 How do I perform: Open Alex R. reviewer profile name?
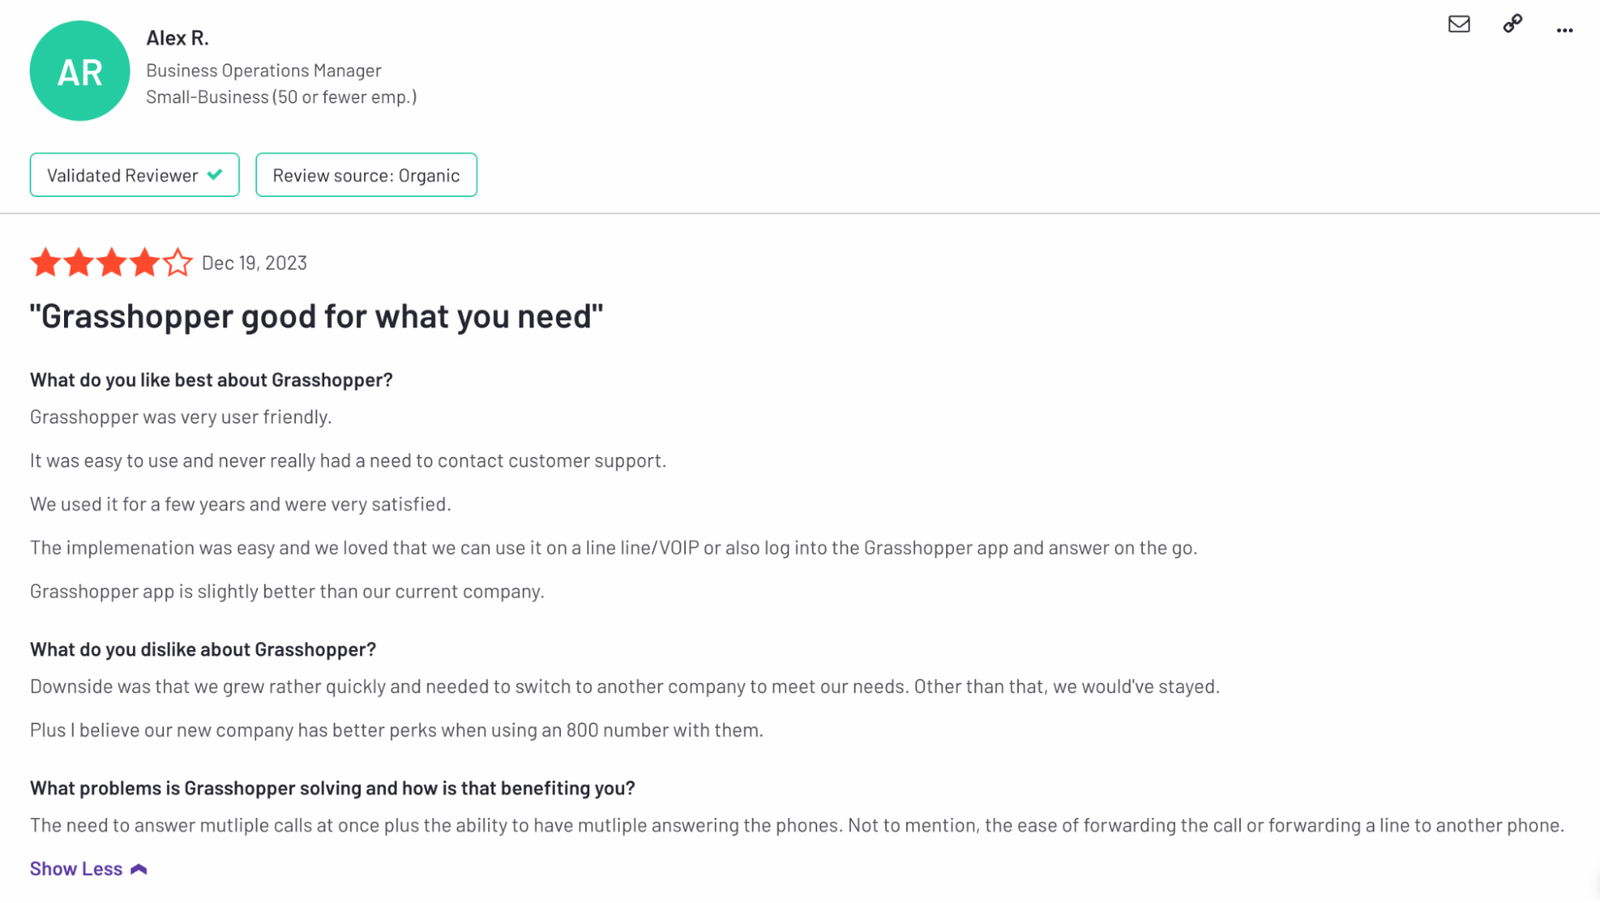click(177, 38)
